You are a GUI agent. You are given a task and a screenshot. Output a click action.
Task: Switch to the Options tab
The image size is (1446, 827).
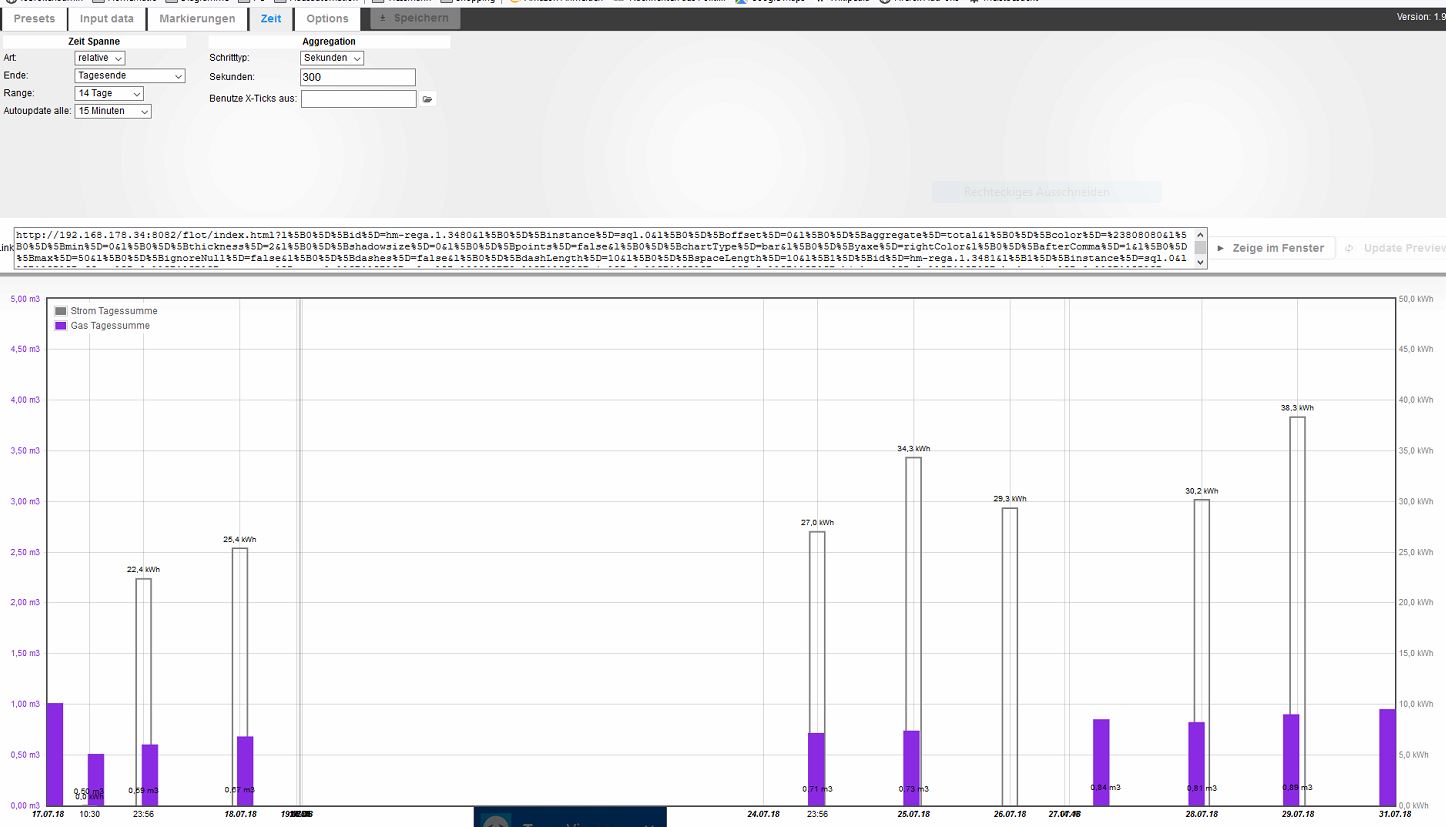coord(327,18)
